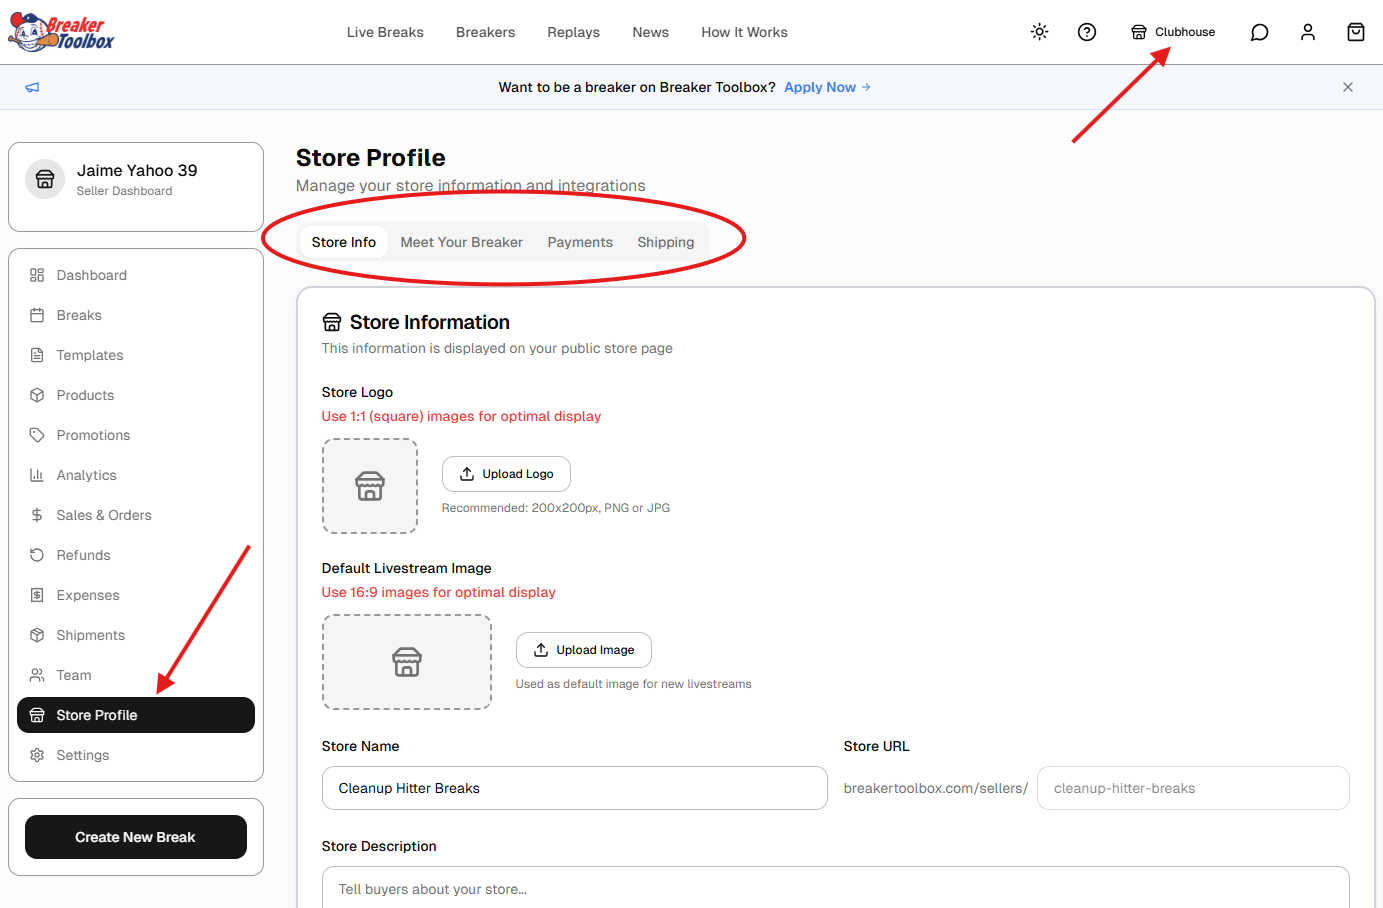Select Settings gear icon in sidebar

37,755
